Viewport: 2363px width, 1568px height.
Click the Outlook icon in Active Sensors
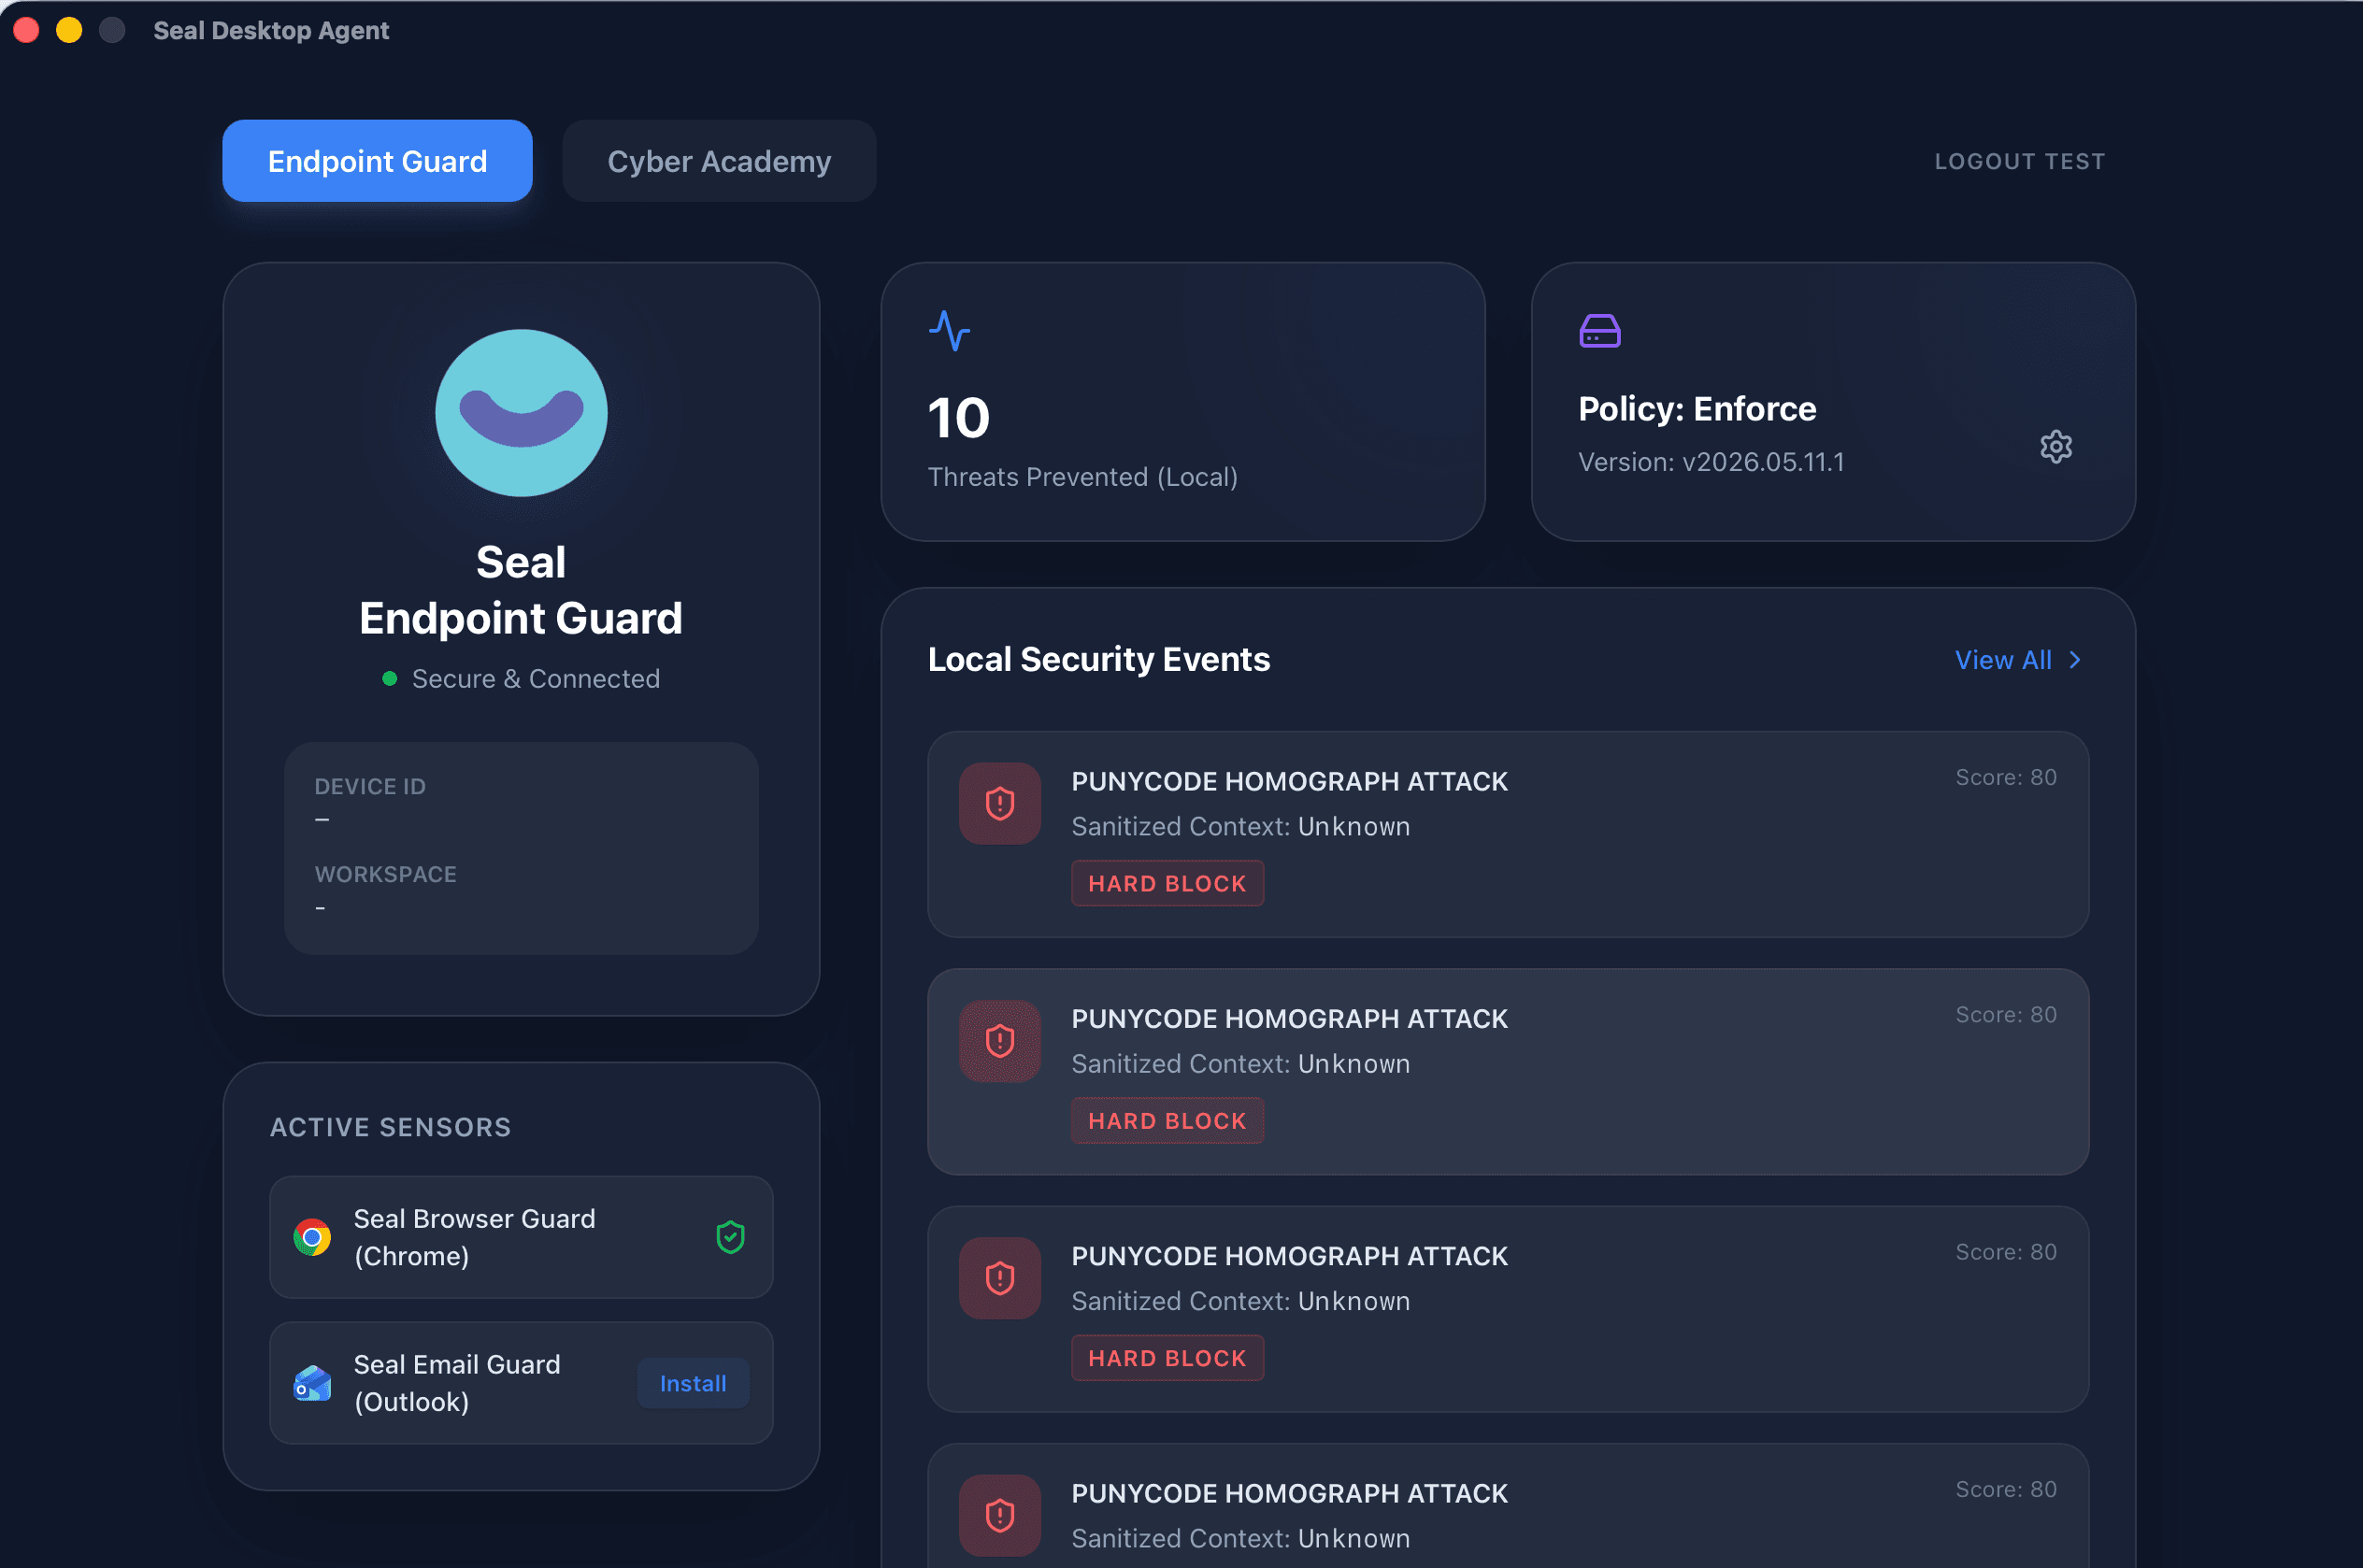click(312, 1383)
